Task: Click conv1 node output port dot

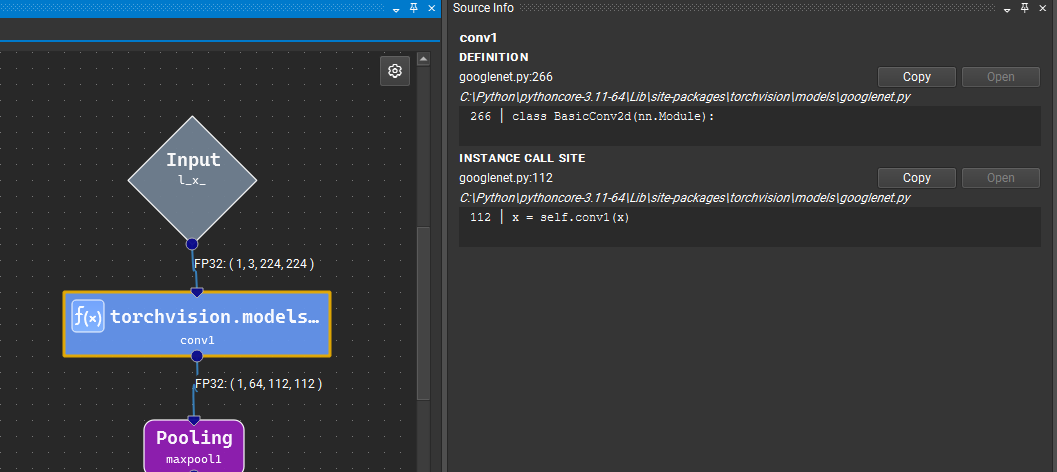Action: [197, 356]
